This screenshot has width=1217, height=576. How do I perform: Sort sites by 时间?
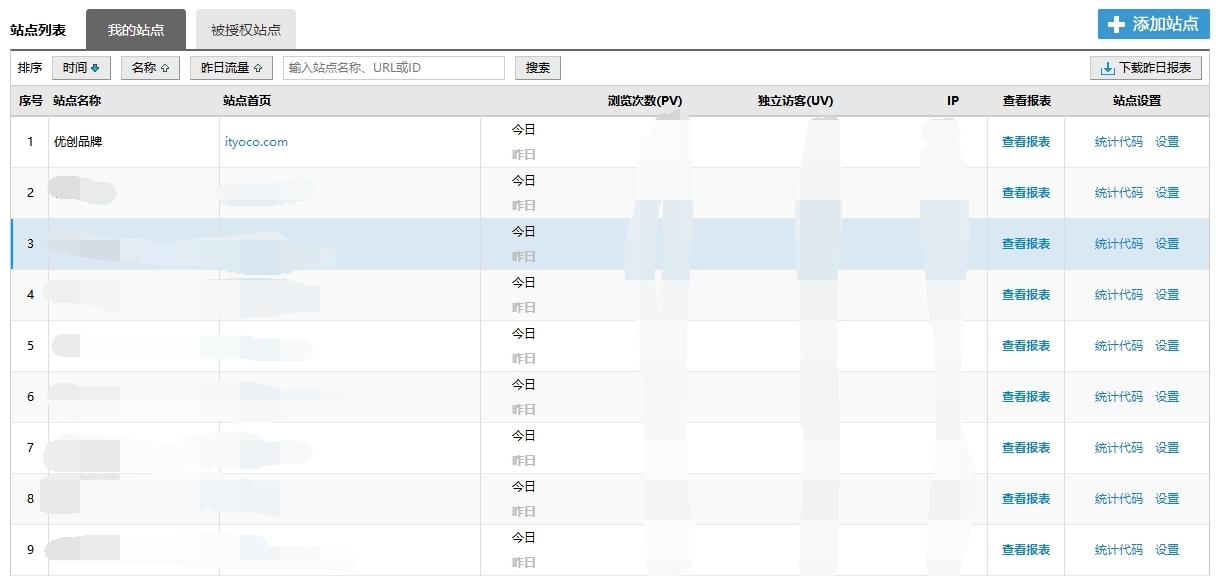81,68
